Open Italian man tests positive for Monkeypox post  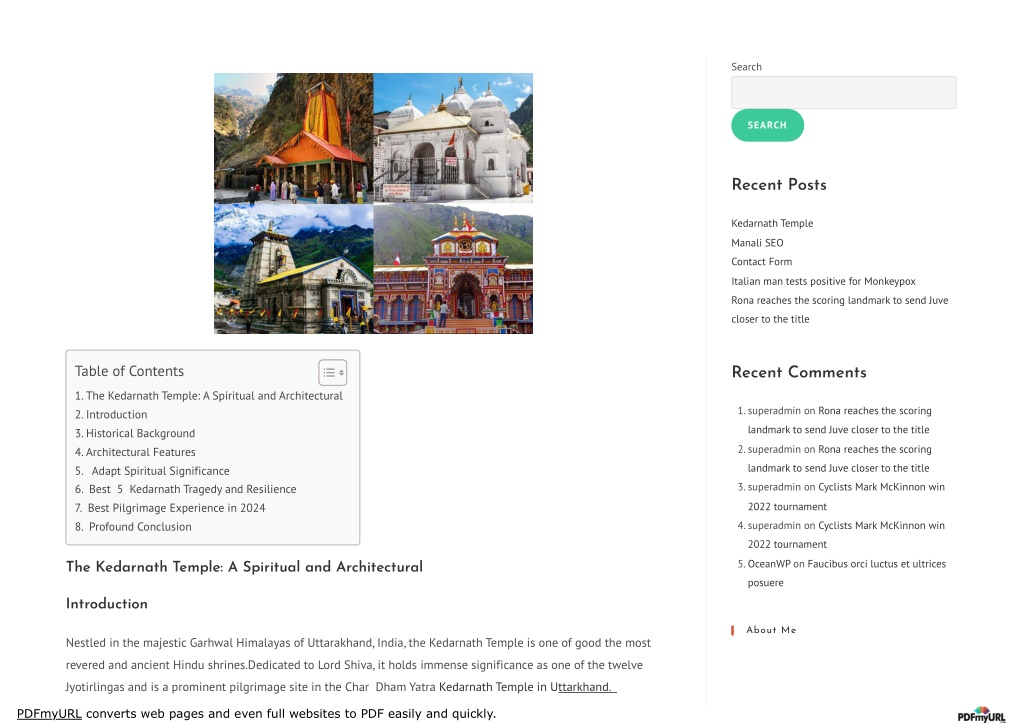point(823,281)
